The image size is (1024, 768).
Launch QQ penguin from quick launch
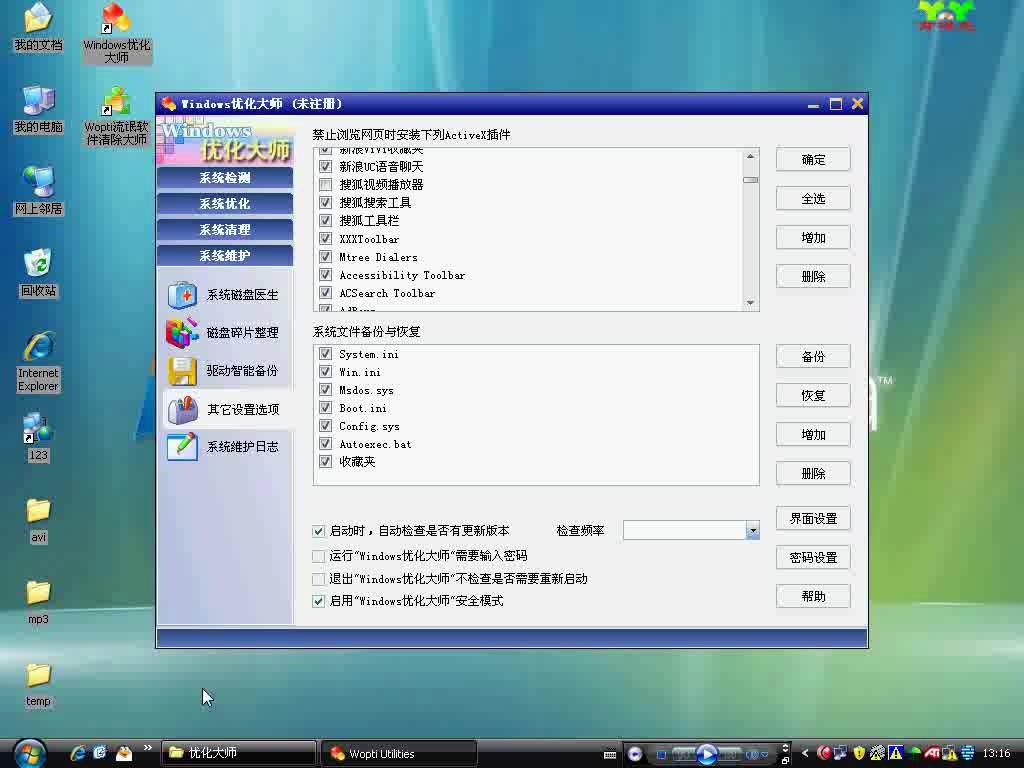point(123,753)
